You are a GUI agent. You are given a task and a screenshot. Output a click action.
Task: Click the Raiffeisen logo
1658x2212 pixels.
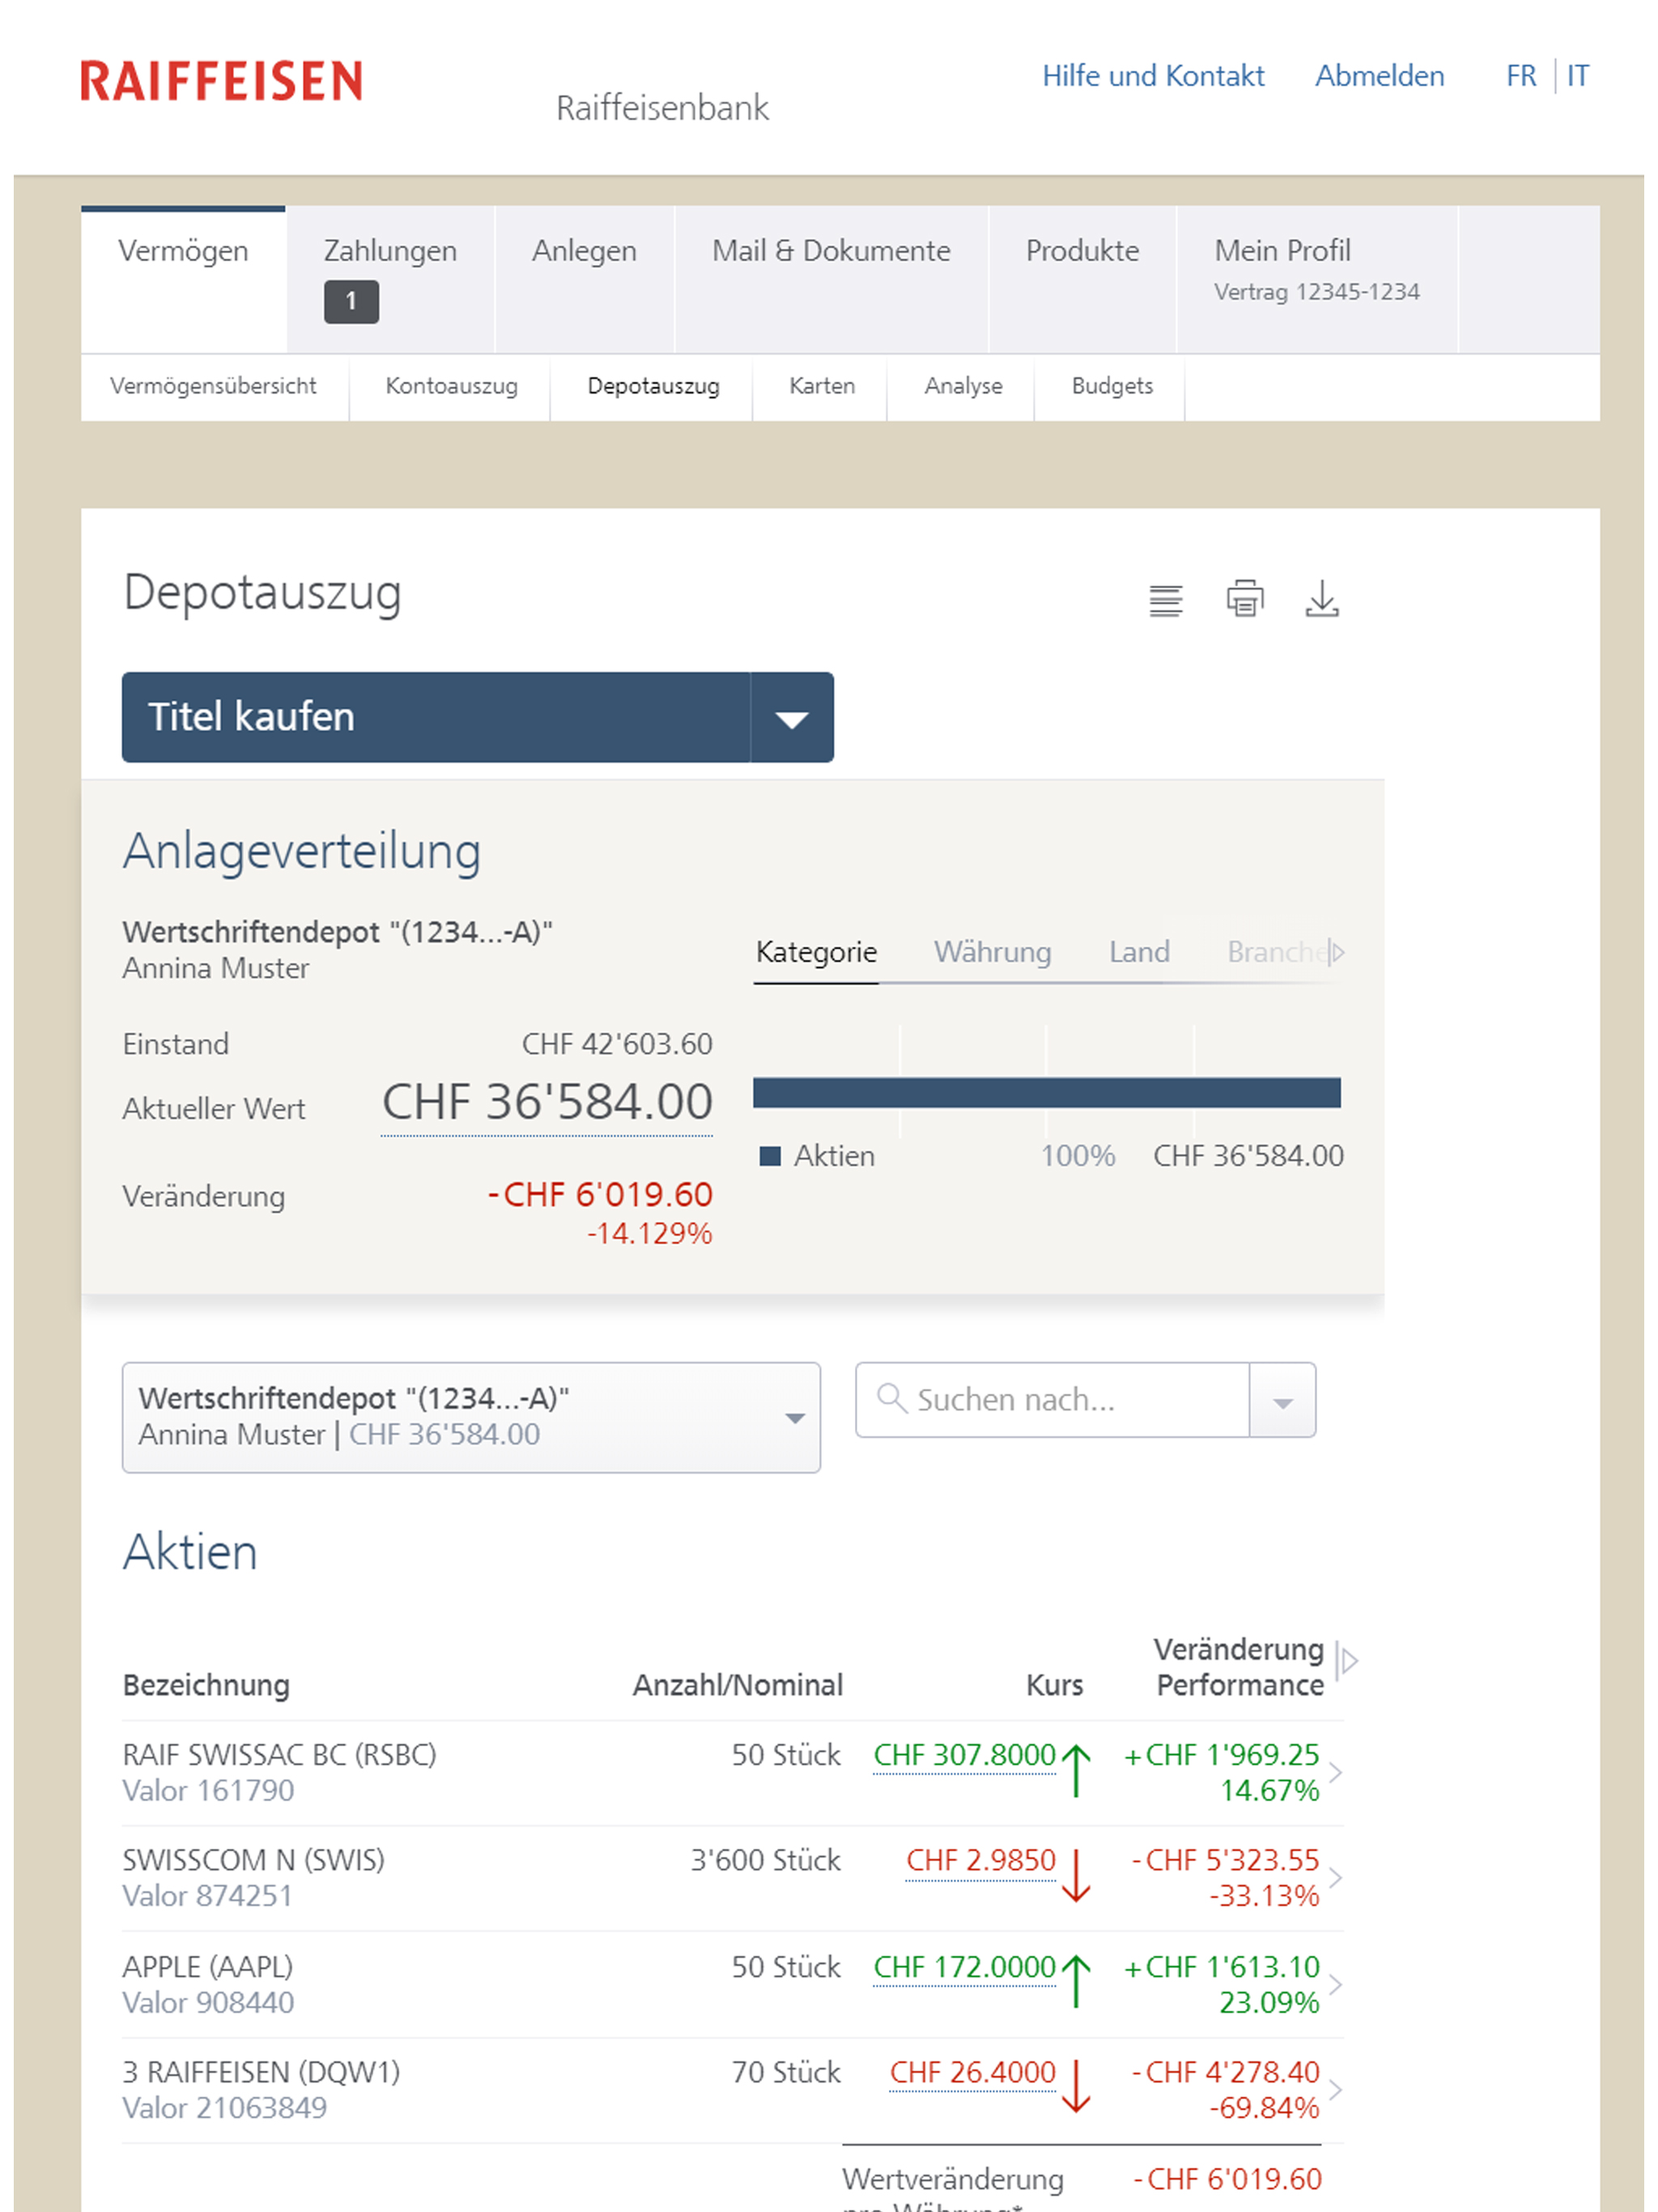(221, 81)
